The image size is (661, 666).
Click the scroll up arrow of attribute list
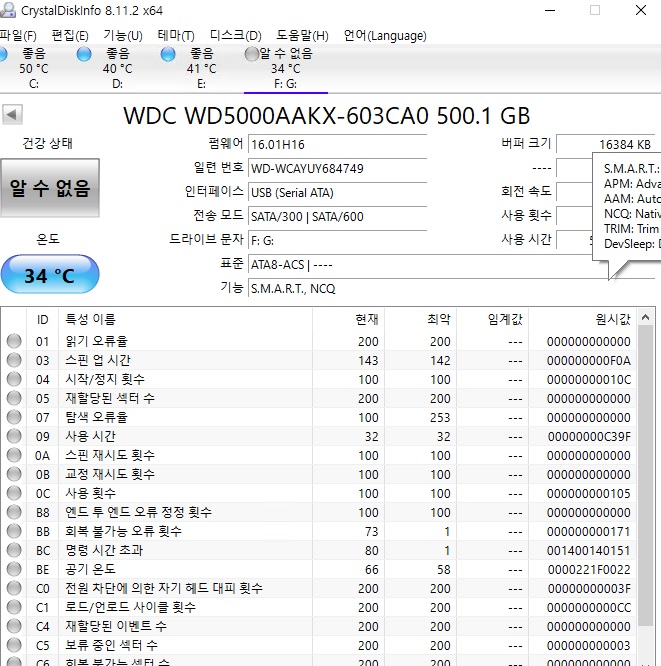(x=645, y=317)
